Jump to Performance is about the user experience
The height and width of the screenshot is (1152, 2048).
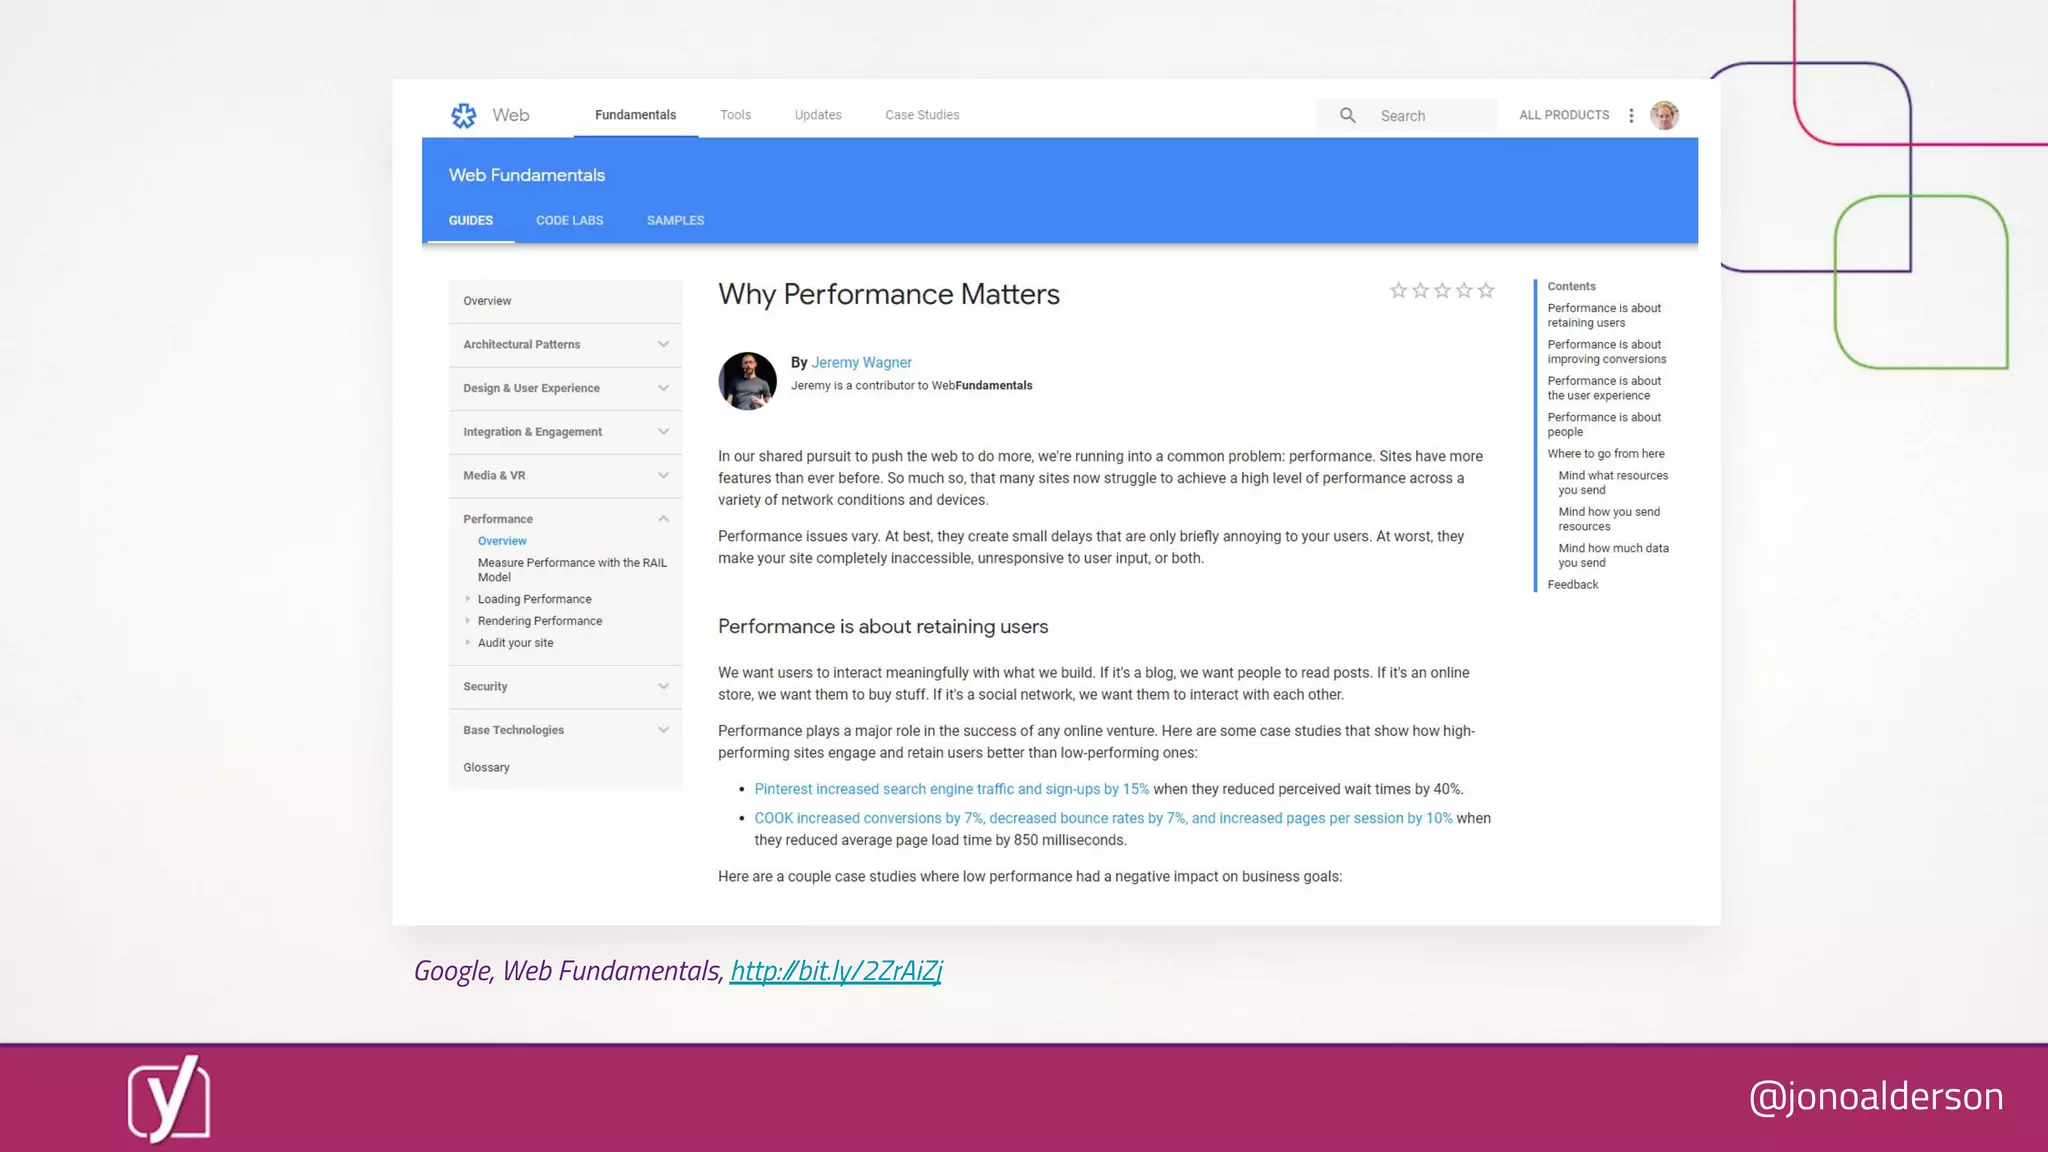pyautogui.click(x=1604, y=388)
